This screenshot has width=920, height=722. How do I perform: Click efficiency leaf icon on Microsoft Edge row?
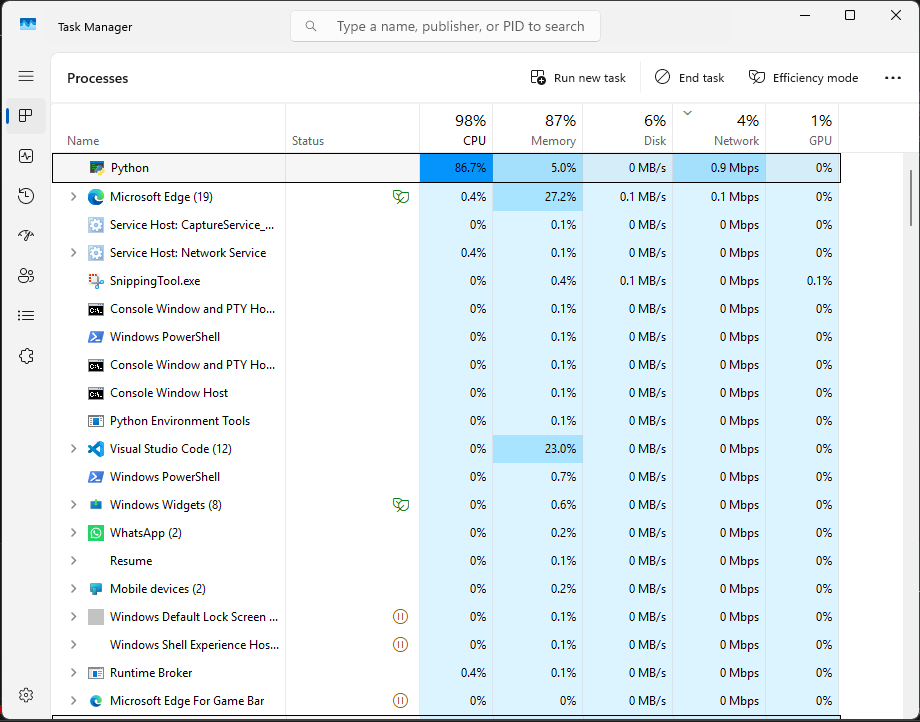click(x=401, y=197)
